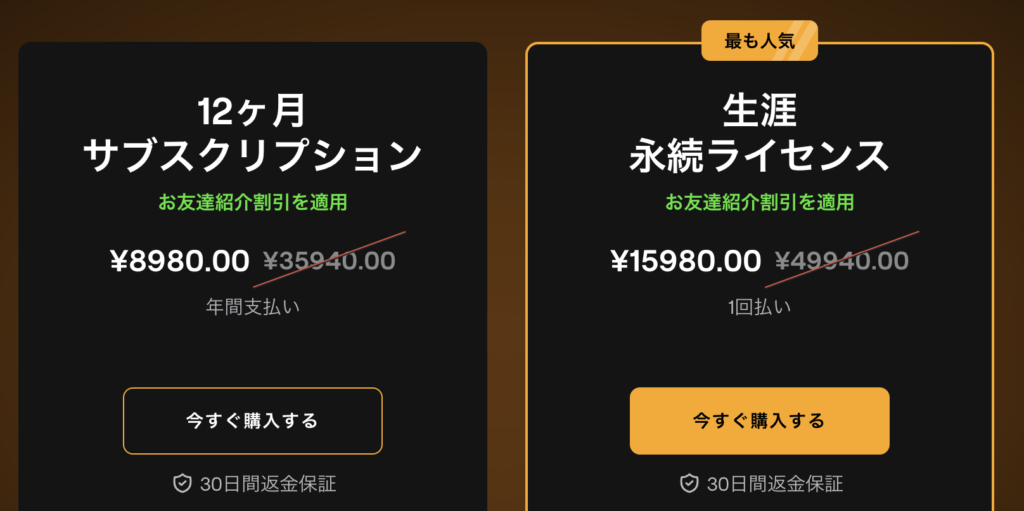Click the 年間支払い label
Image resolution: width=1024 pixels, height=511 pixels.
(252, 307)
